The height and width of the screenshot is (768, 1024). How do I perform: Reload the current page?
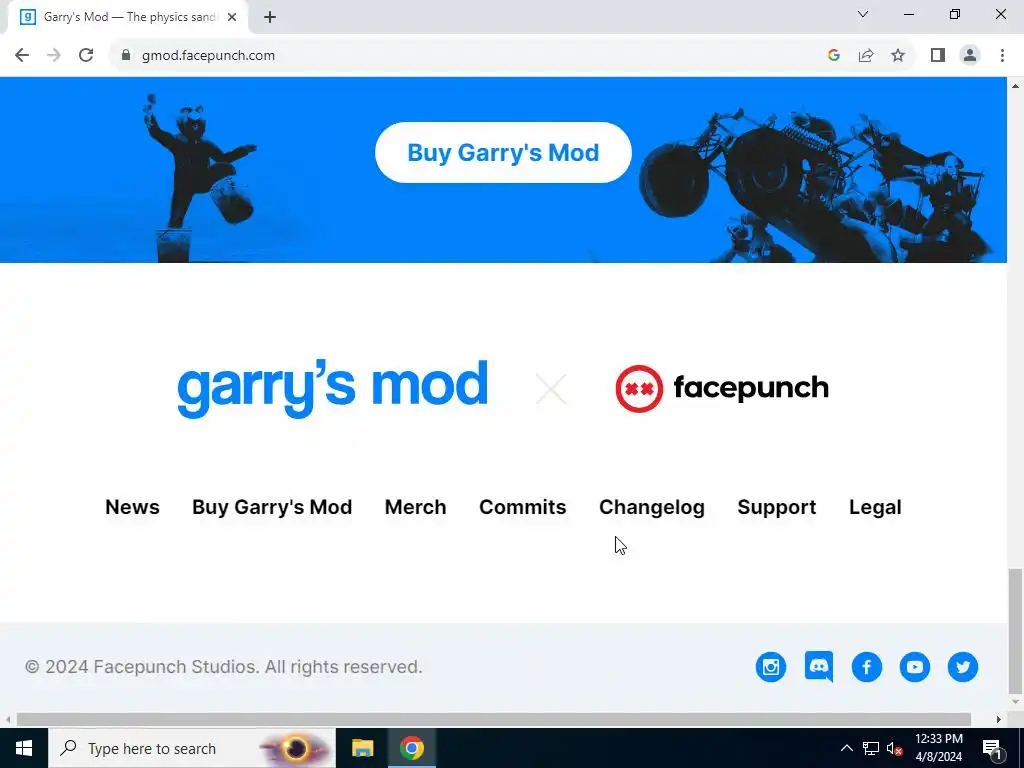[86, 56]
